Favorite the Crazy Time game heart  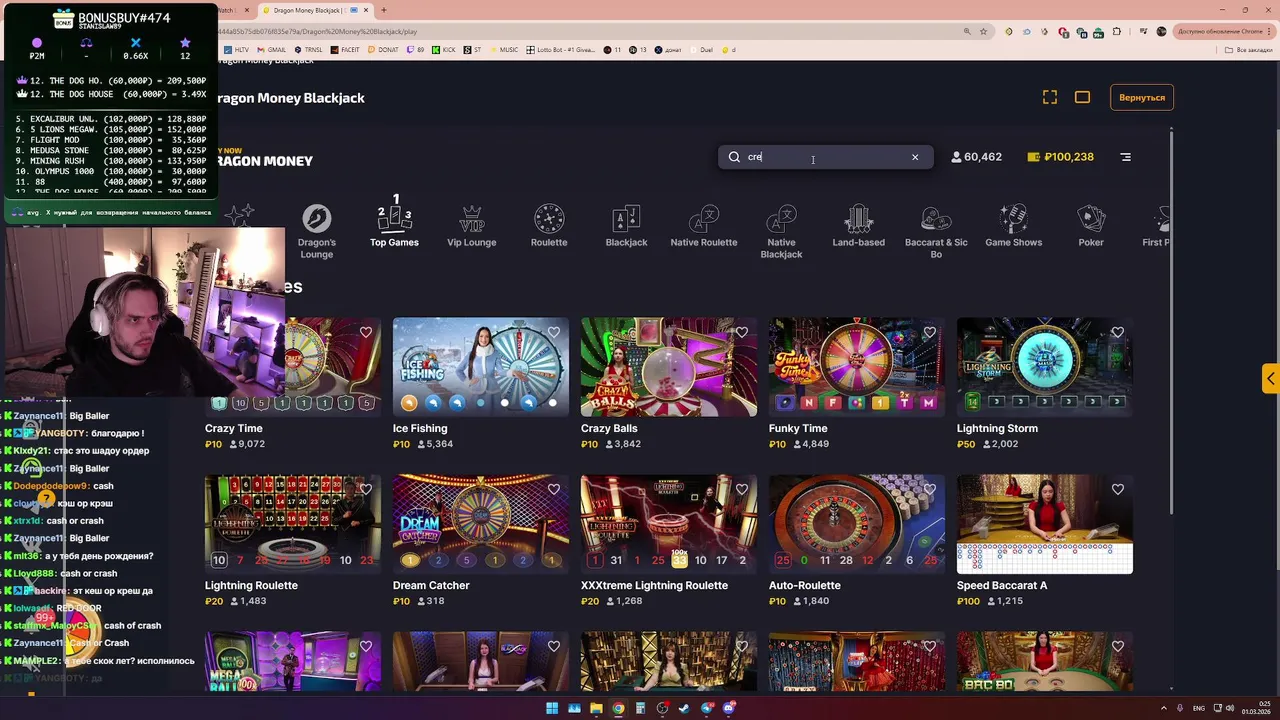pyautogui.click(x=366, y=332)
